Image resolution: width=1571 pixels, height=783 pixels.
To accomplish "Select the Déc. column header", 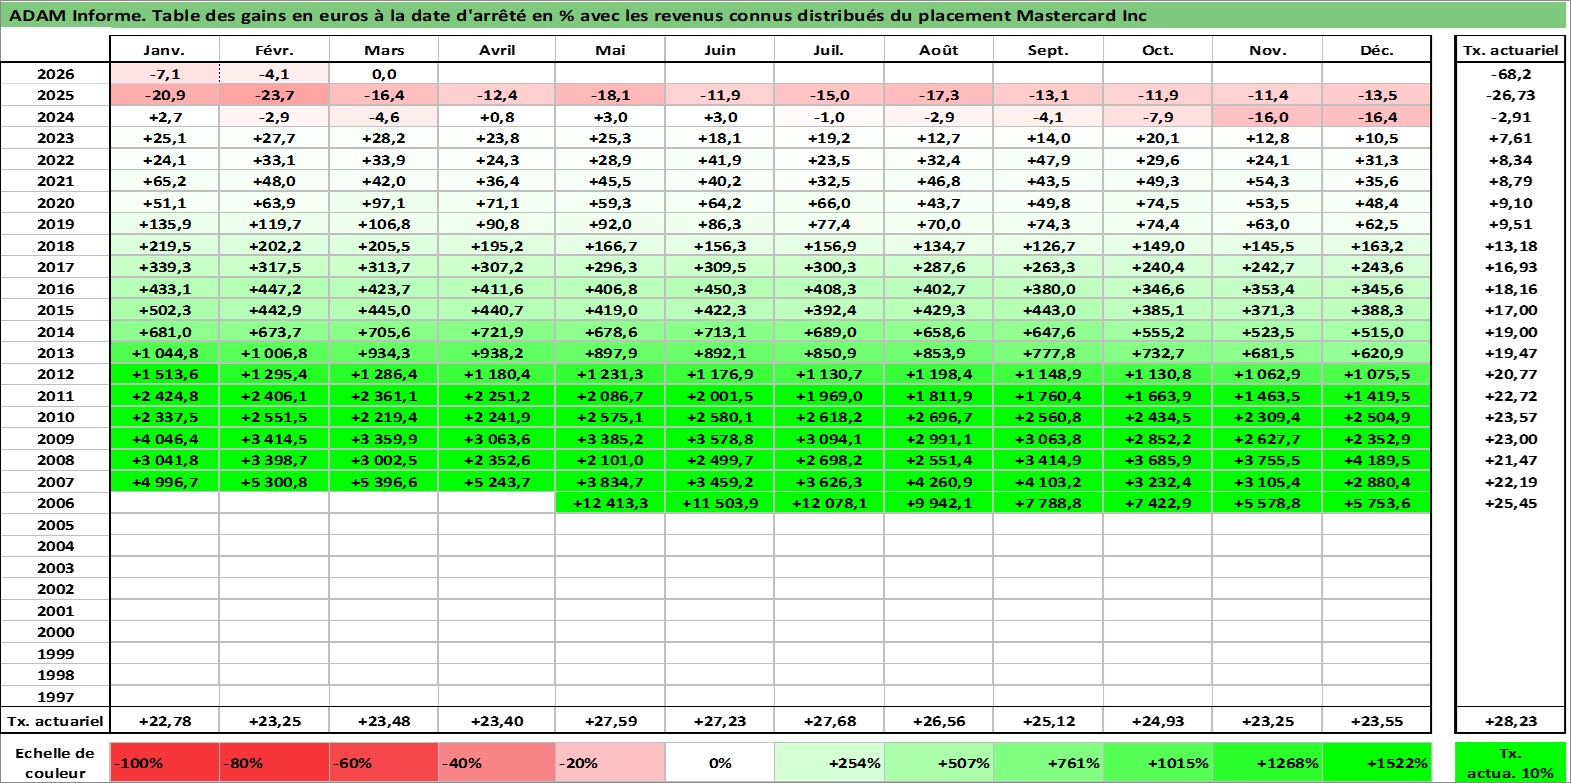I will pyautogui.click(x=1377, y=50).
